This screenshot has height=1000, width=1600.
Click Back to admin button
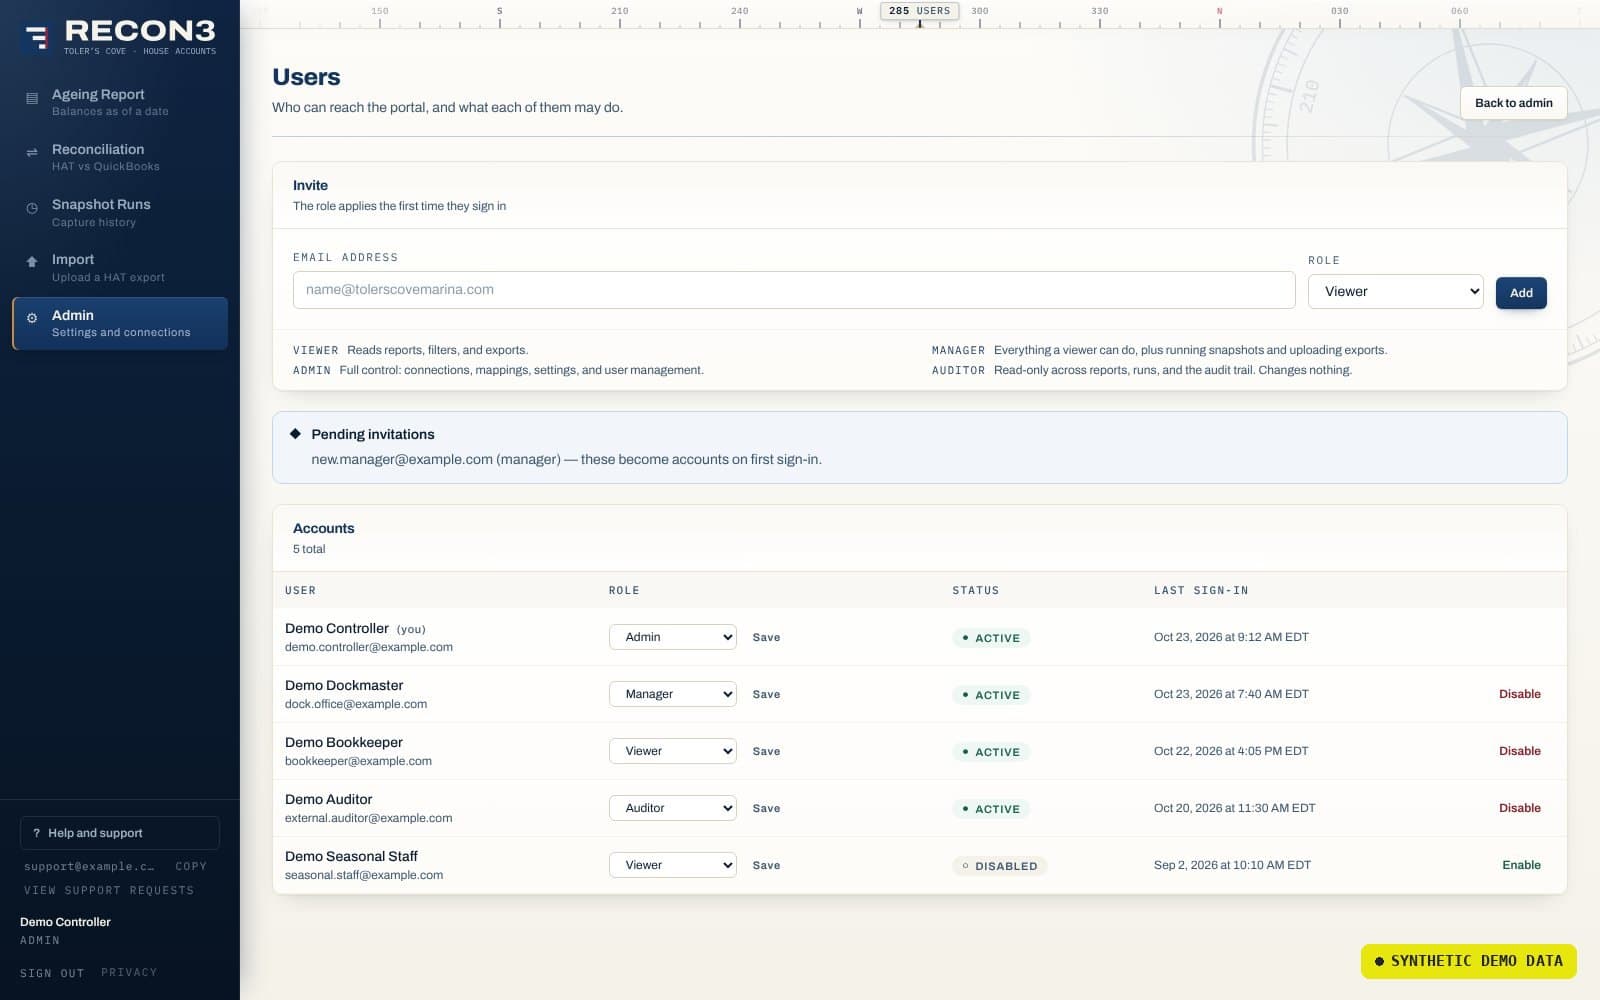point(1513,103)
